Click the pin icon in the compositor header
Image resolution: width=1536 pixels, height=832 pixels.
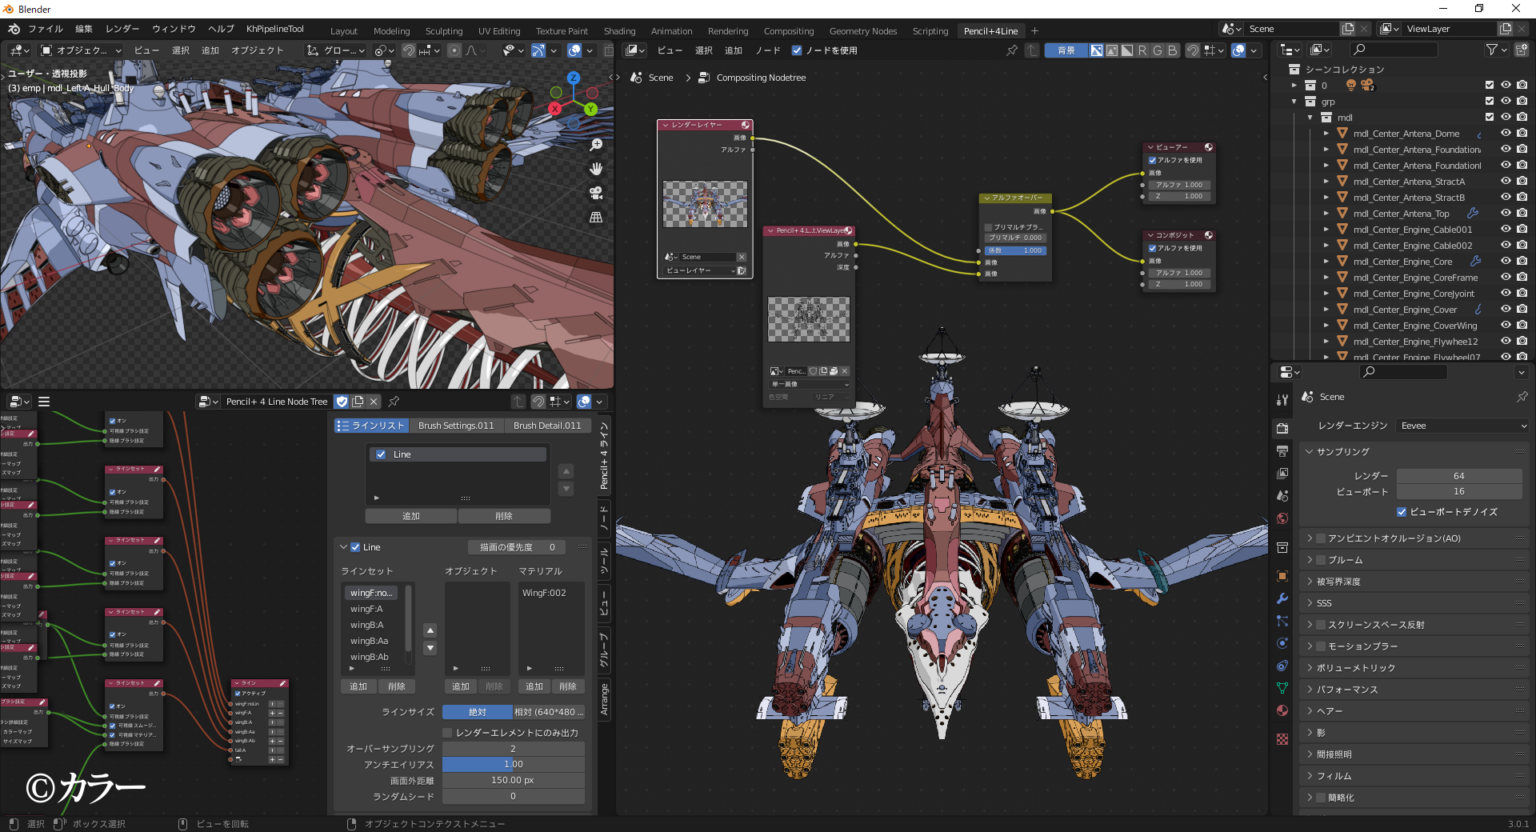click(1011, 50)
